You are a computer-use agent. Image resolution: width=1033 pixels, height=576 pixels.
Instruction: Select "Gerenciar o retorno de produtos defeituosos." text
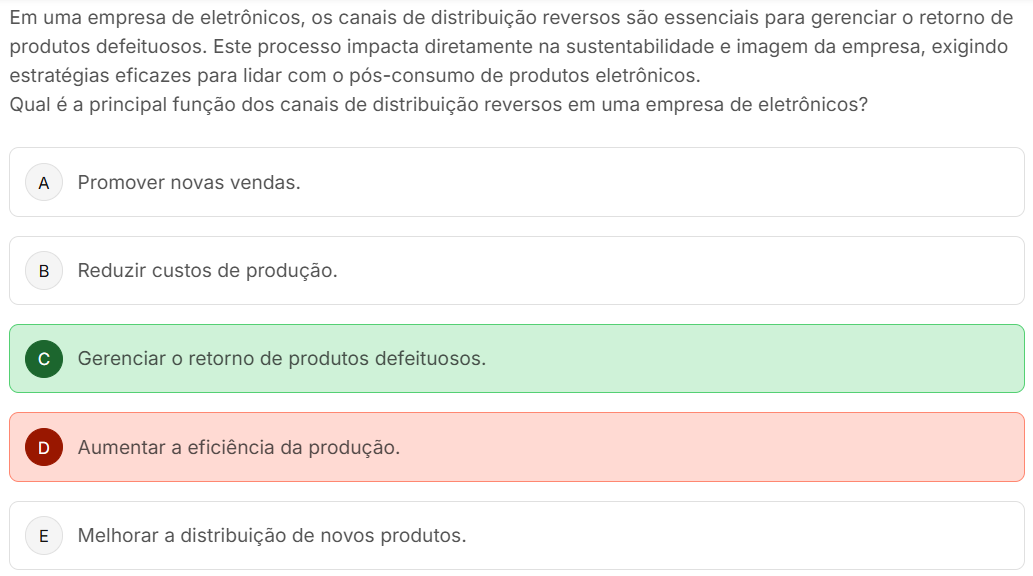281,359
